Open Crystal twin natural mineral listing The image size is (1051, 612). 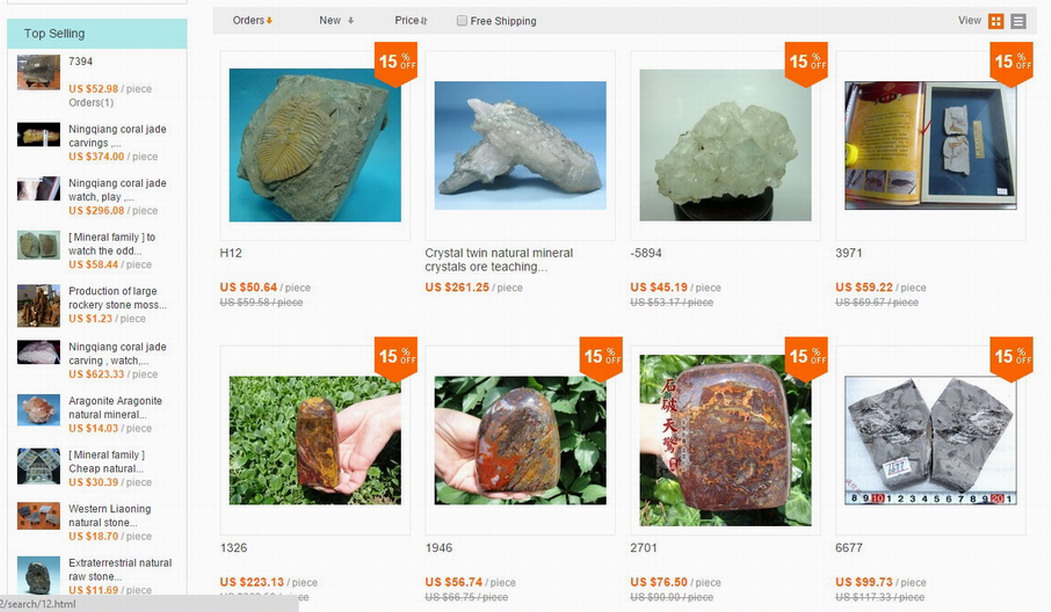pos(499,260)
